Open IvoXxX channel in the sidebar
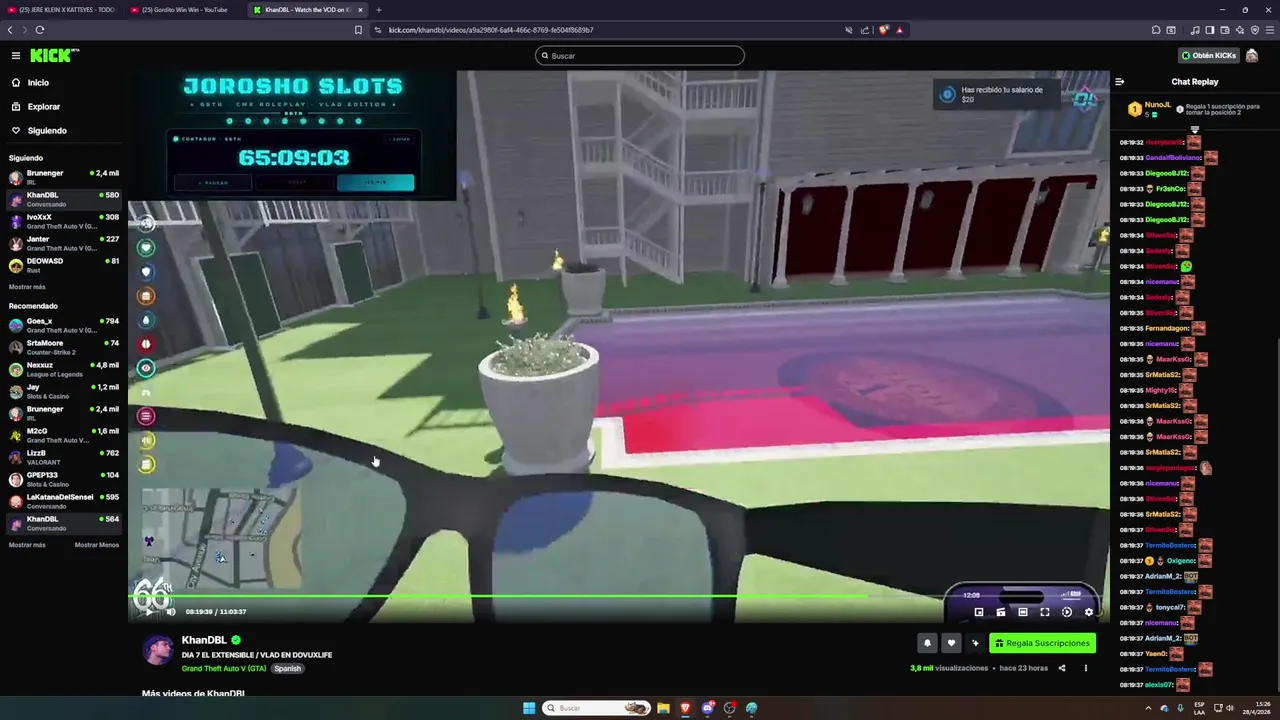The height and width of the screenshot is (720, 1280). [64, 221]
